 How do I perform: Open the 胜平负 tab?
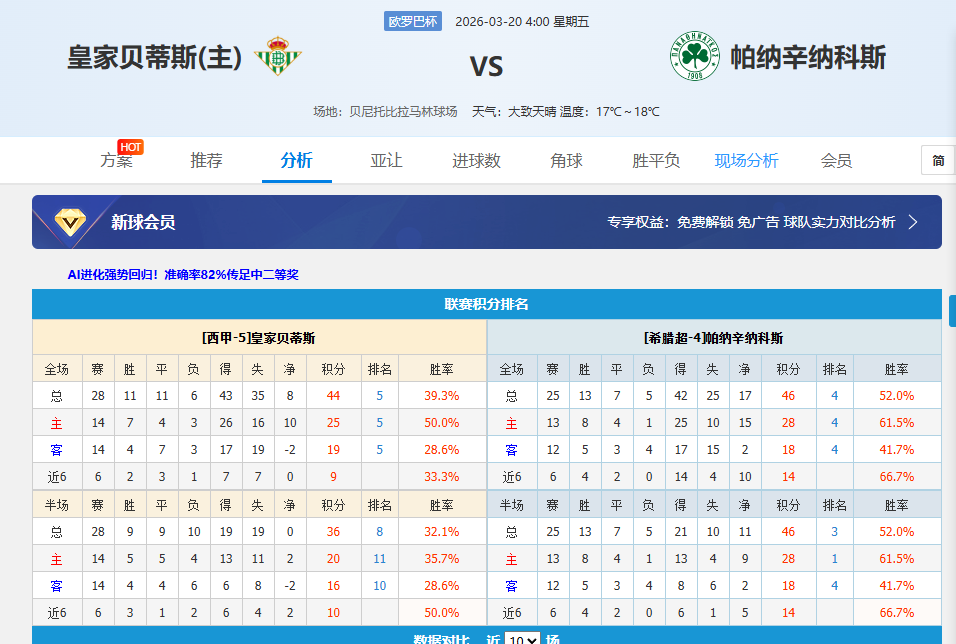click(656, 161)
